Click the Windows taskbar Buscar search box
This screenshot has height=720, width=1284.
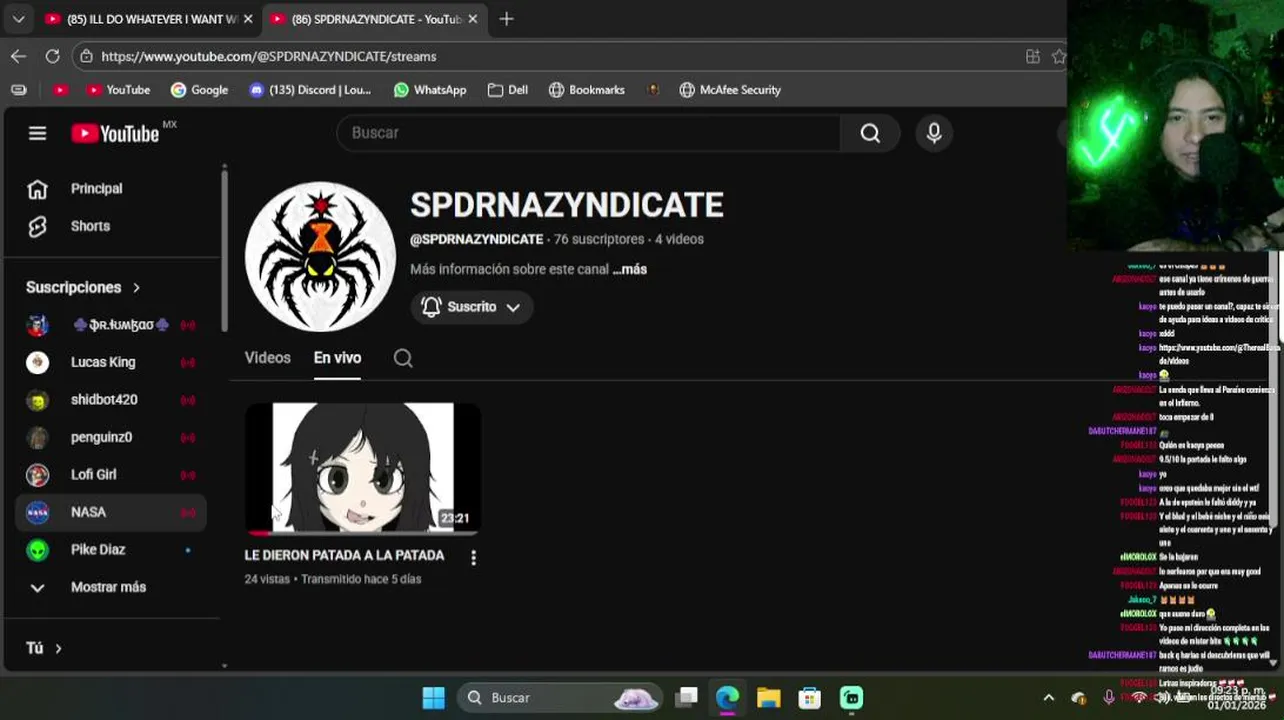point(560,697)
